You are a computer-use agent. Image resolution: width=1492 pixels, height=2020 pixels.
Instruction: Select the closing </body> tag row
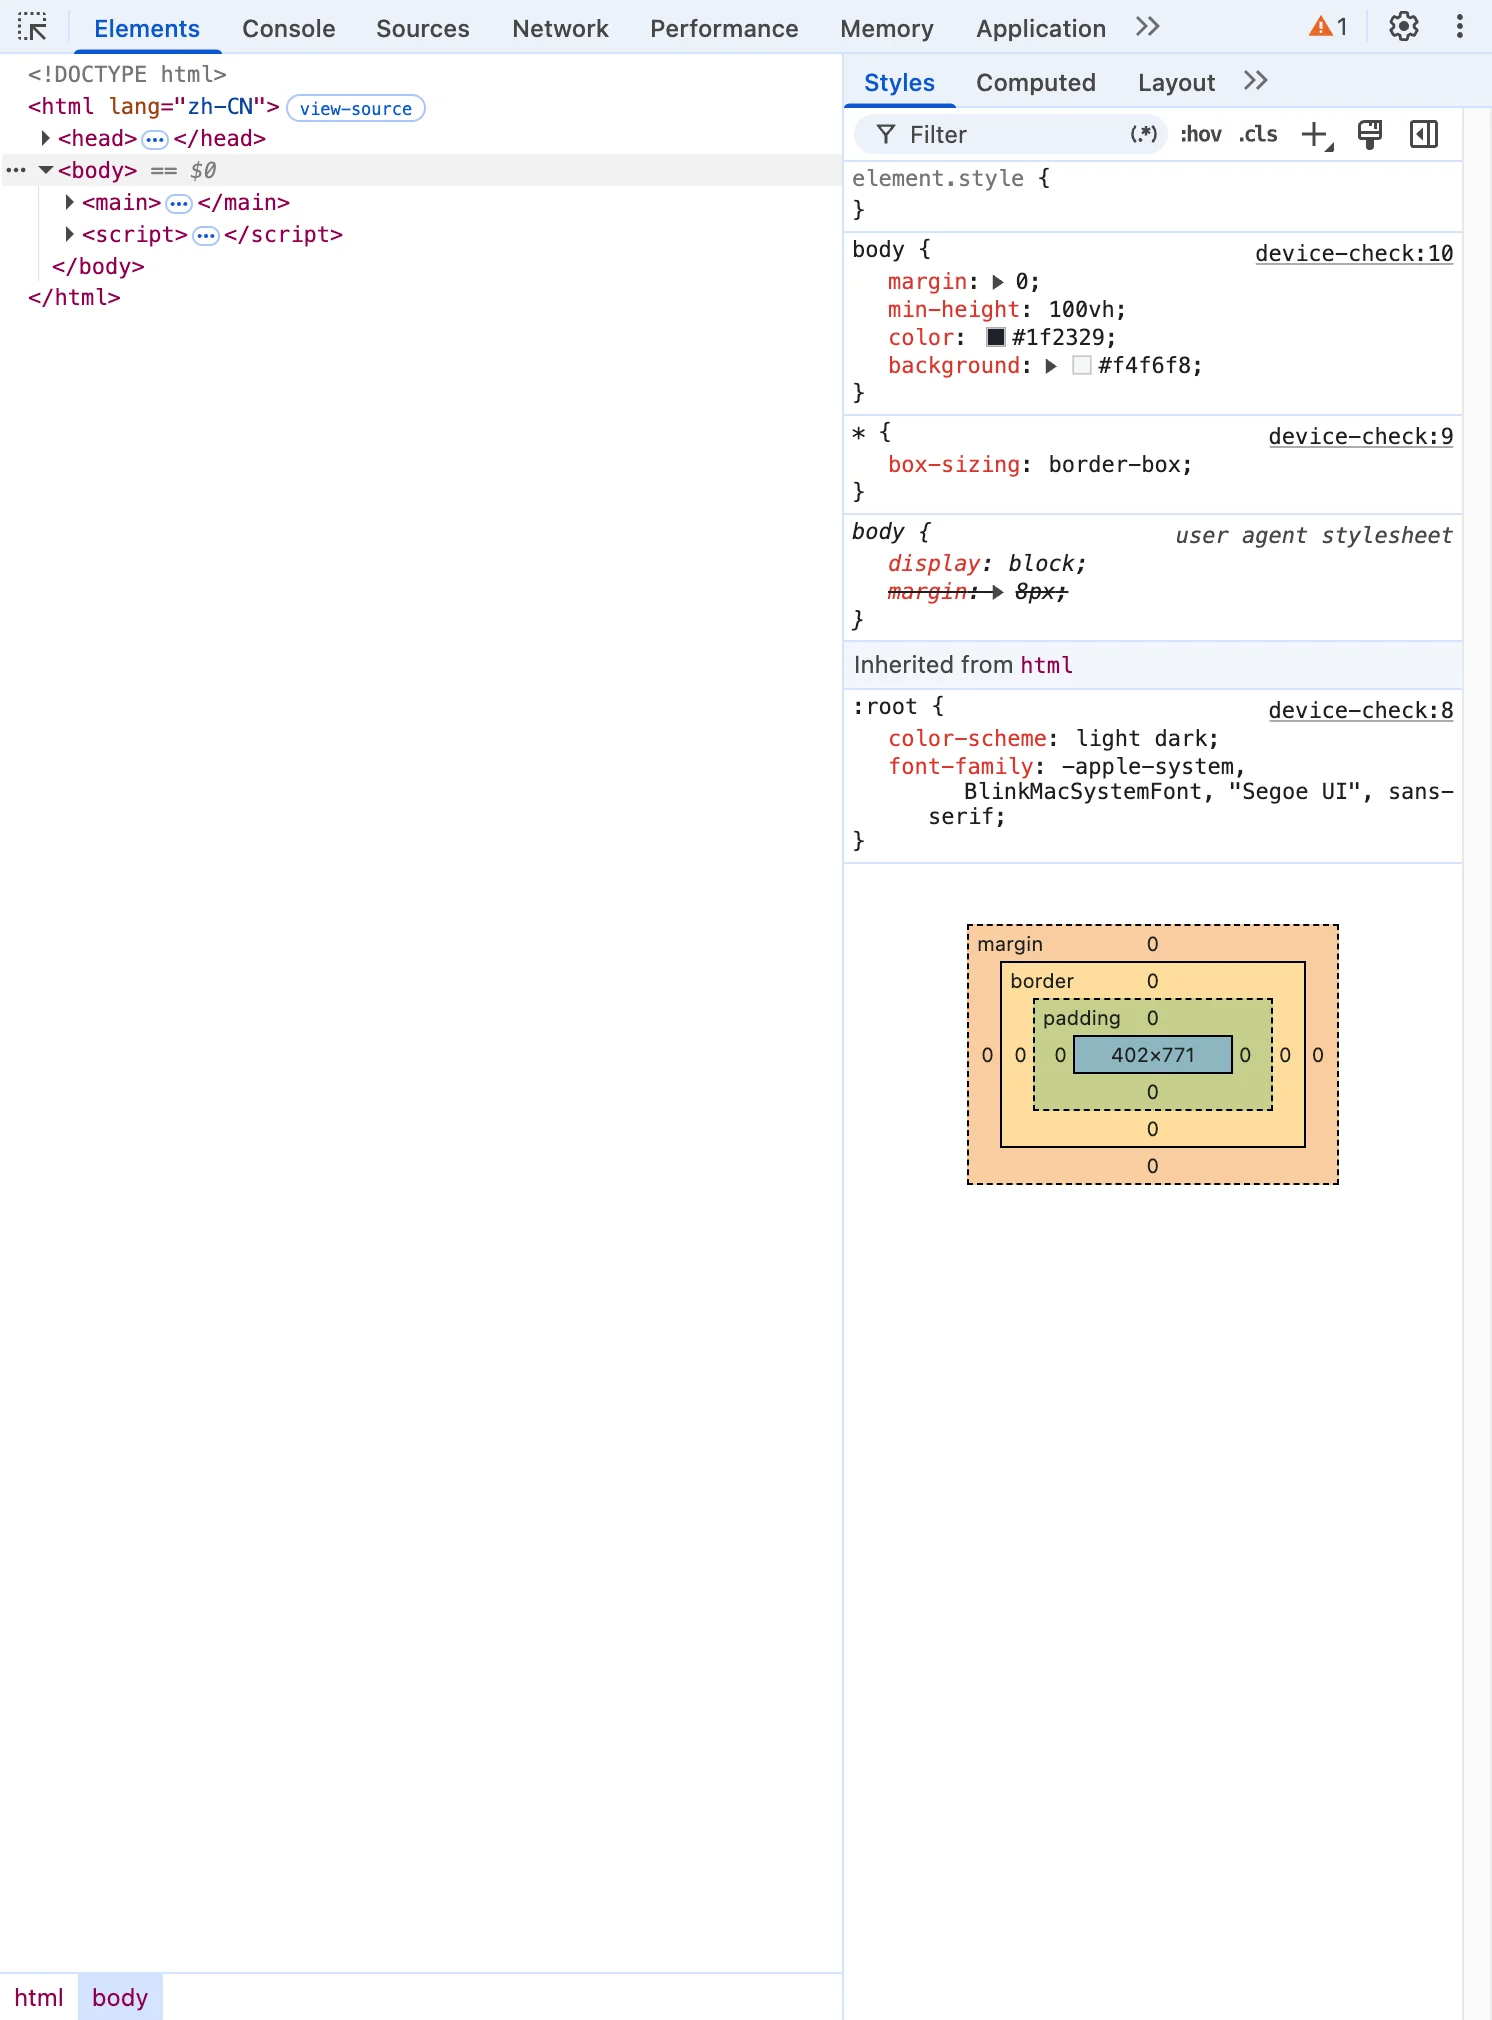[x=98, y=266]
